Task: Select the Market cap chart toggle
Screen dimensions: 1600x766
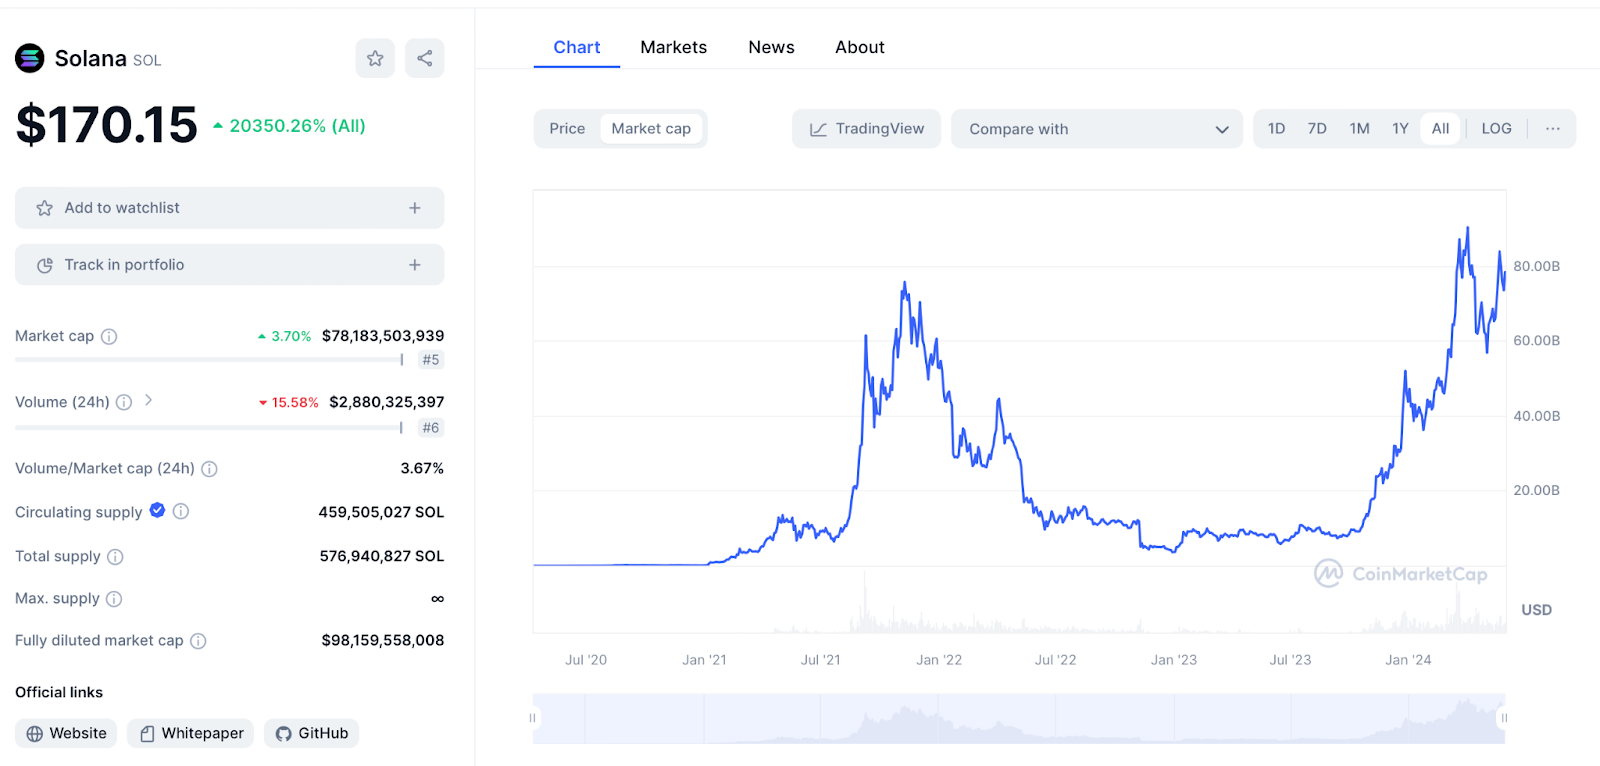Action: tap(651, 129)
